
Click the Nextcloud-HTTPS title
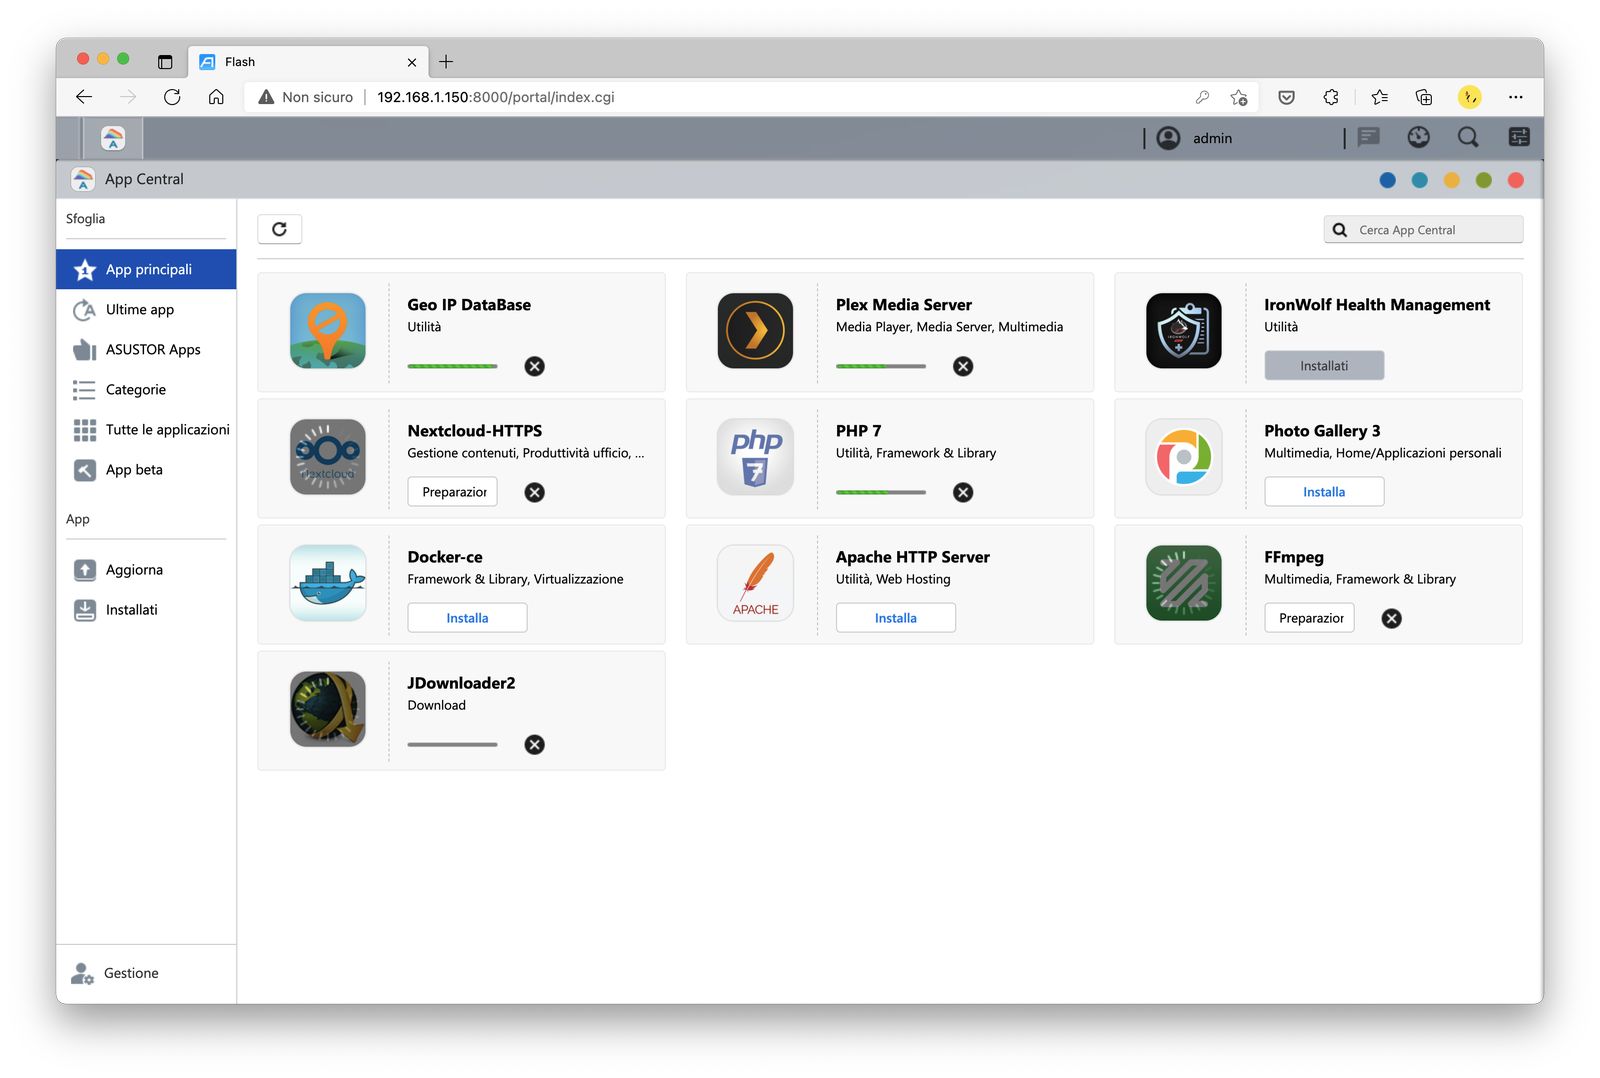point(475,431)
